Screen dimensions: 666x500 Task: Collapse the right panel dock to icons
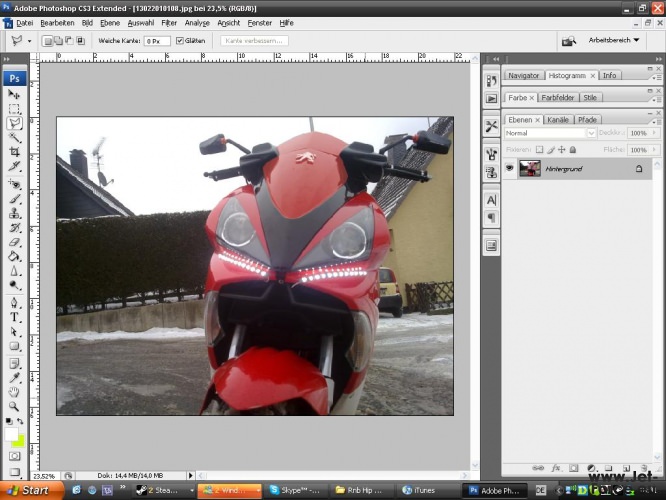pos(658,59)
